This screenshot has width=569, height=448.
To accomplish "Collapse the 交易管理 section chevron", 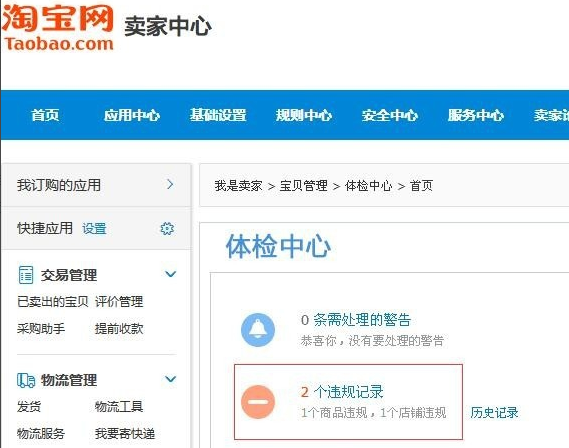I will 171,274.
